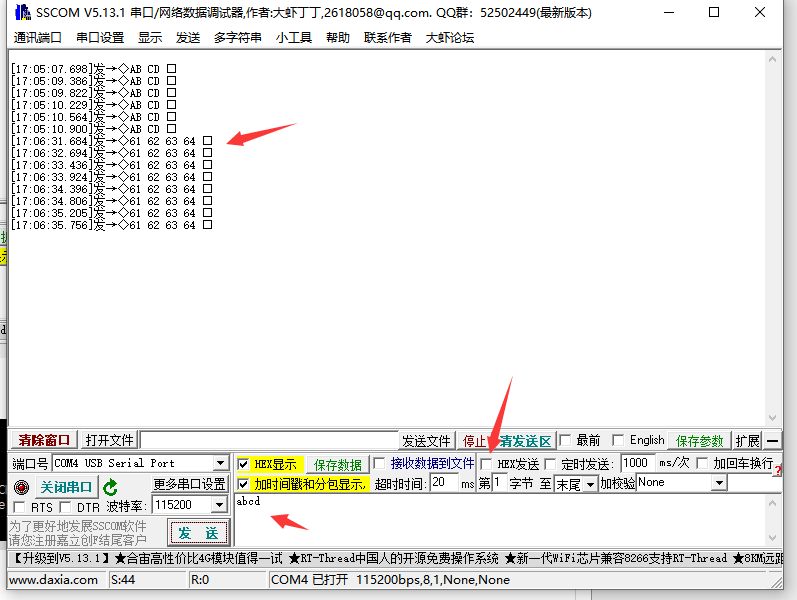Open the 小工具 menu

pyautogui.click(x=294, y=37)
